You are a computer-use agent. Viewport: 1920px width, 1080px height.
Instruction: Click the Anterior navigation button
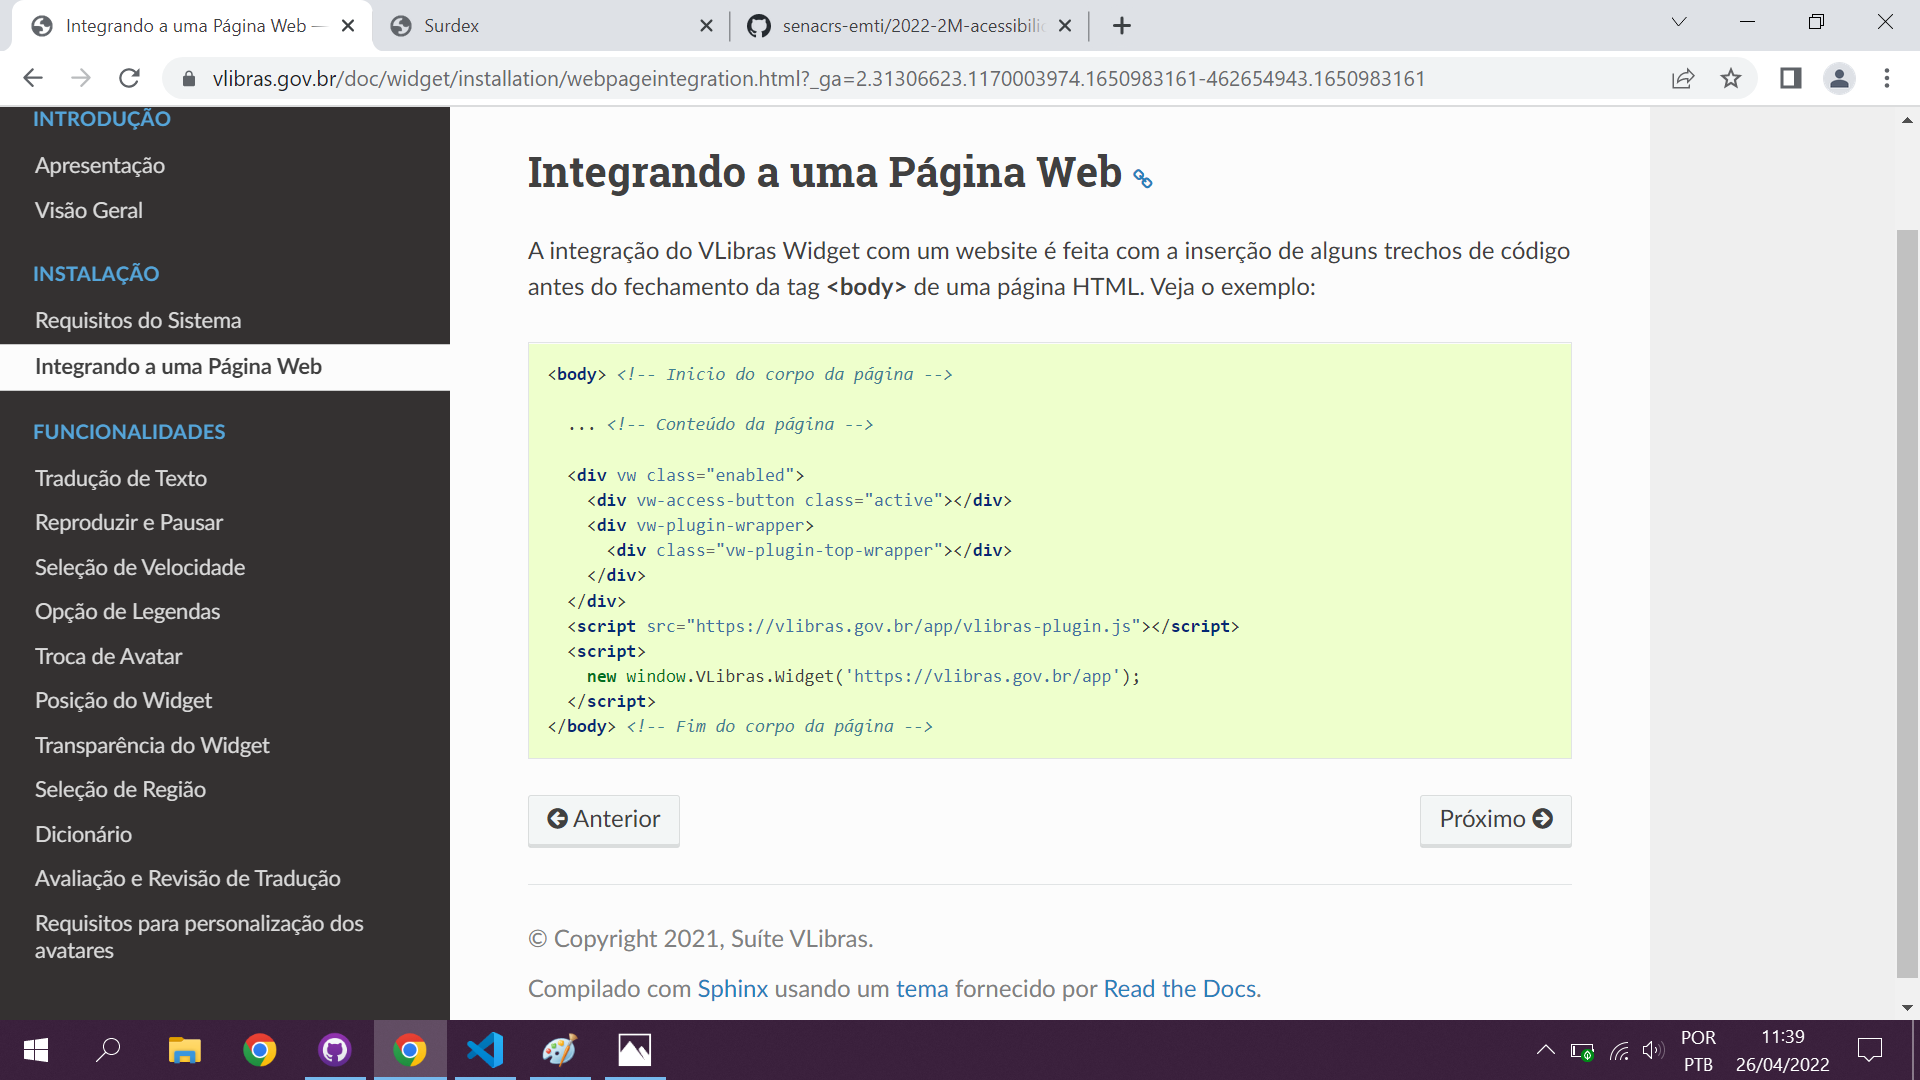pyautogui.click(x=604, y=819)
